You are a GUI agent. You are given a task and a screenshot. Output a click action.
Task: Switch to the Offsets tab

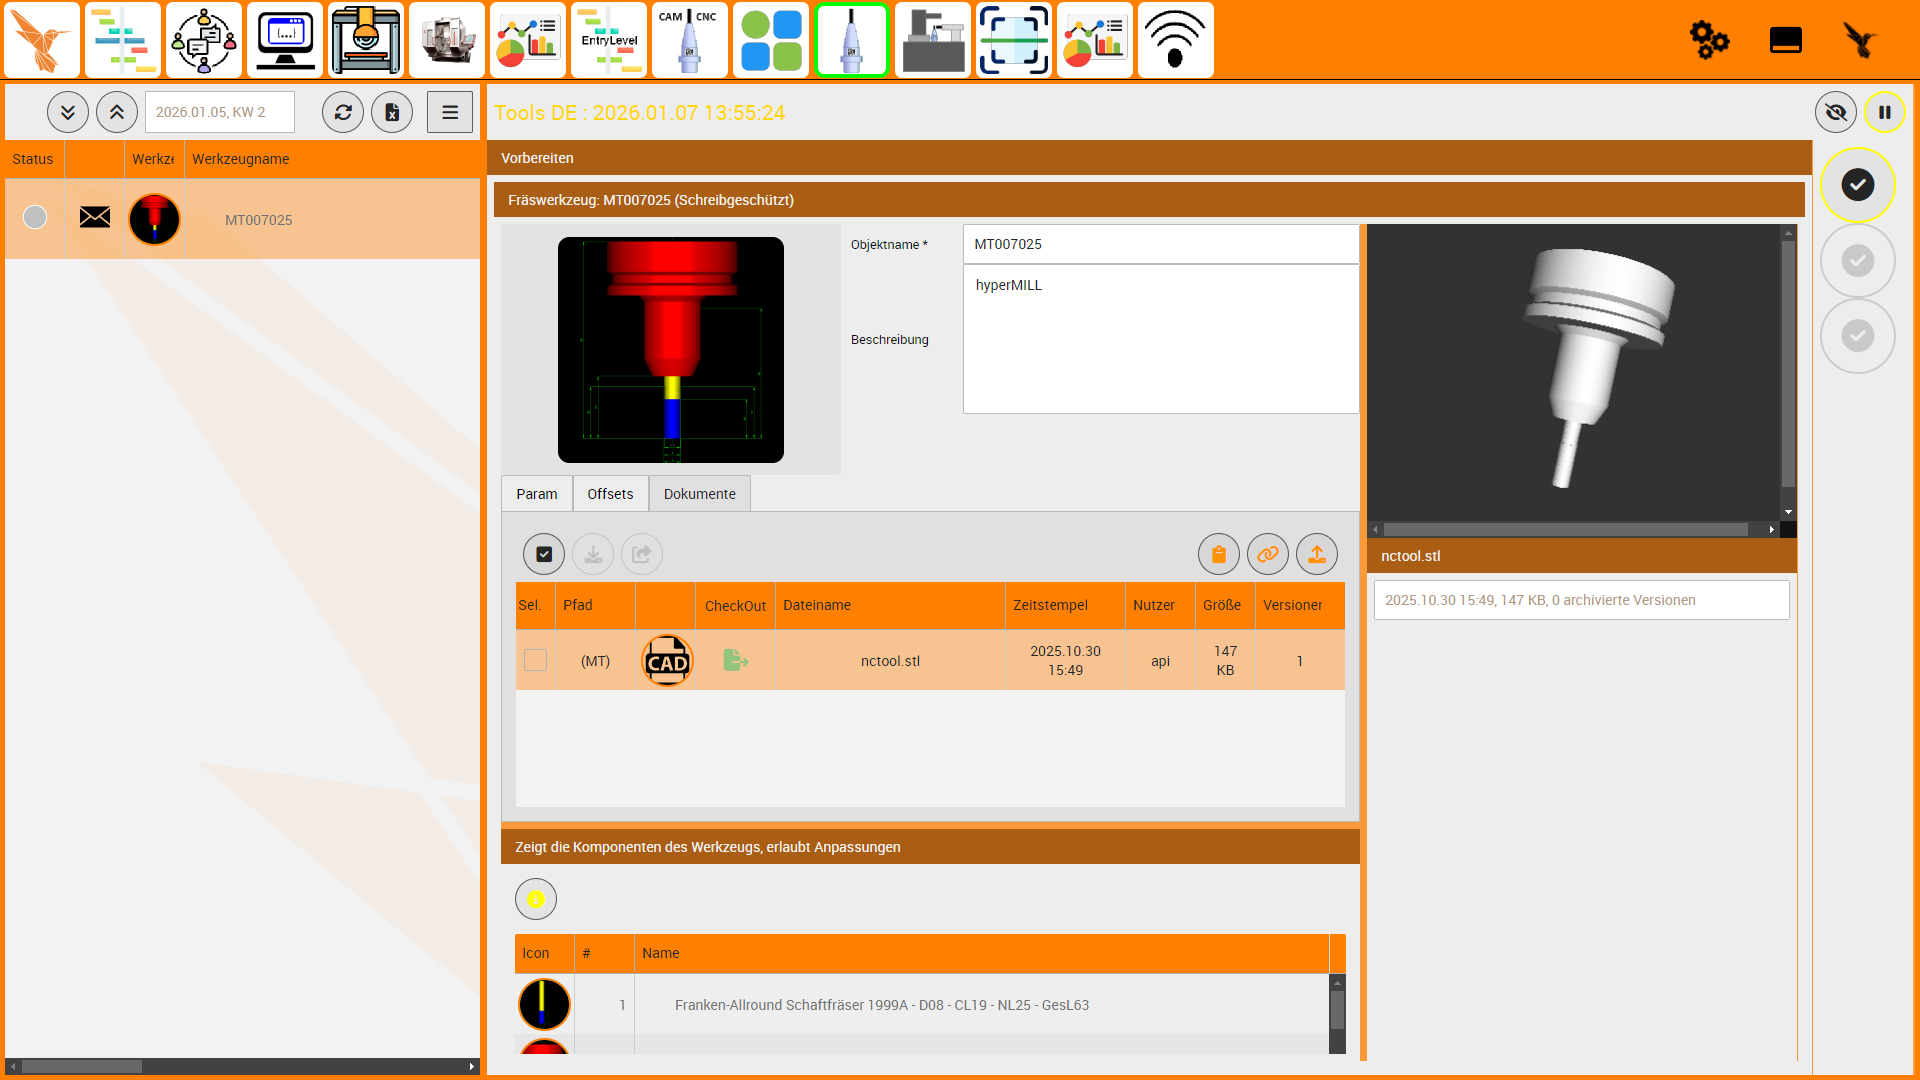610,494
